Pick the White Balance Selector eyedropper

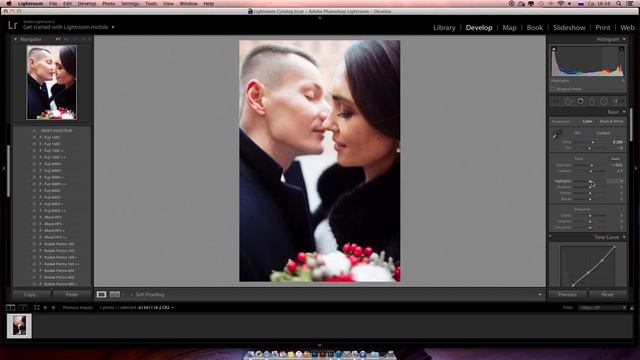click(x=557, y=135)
